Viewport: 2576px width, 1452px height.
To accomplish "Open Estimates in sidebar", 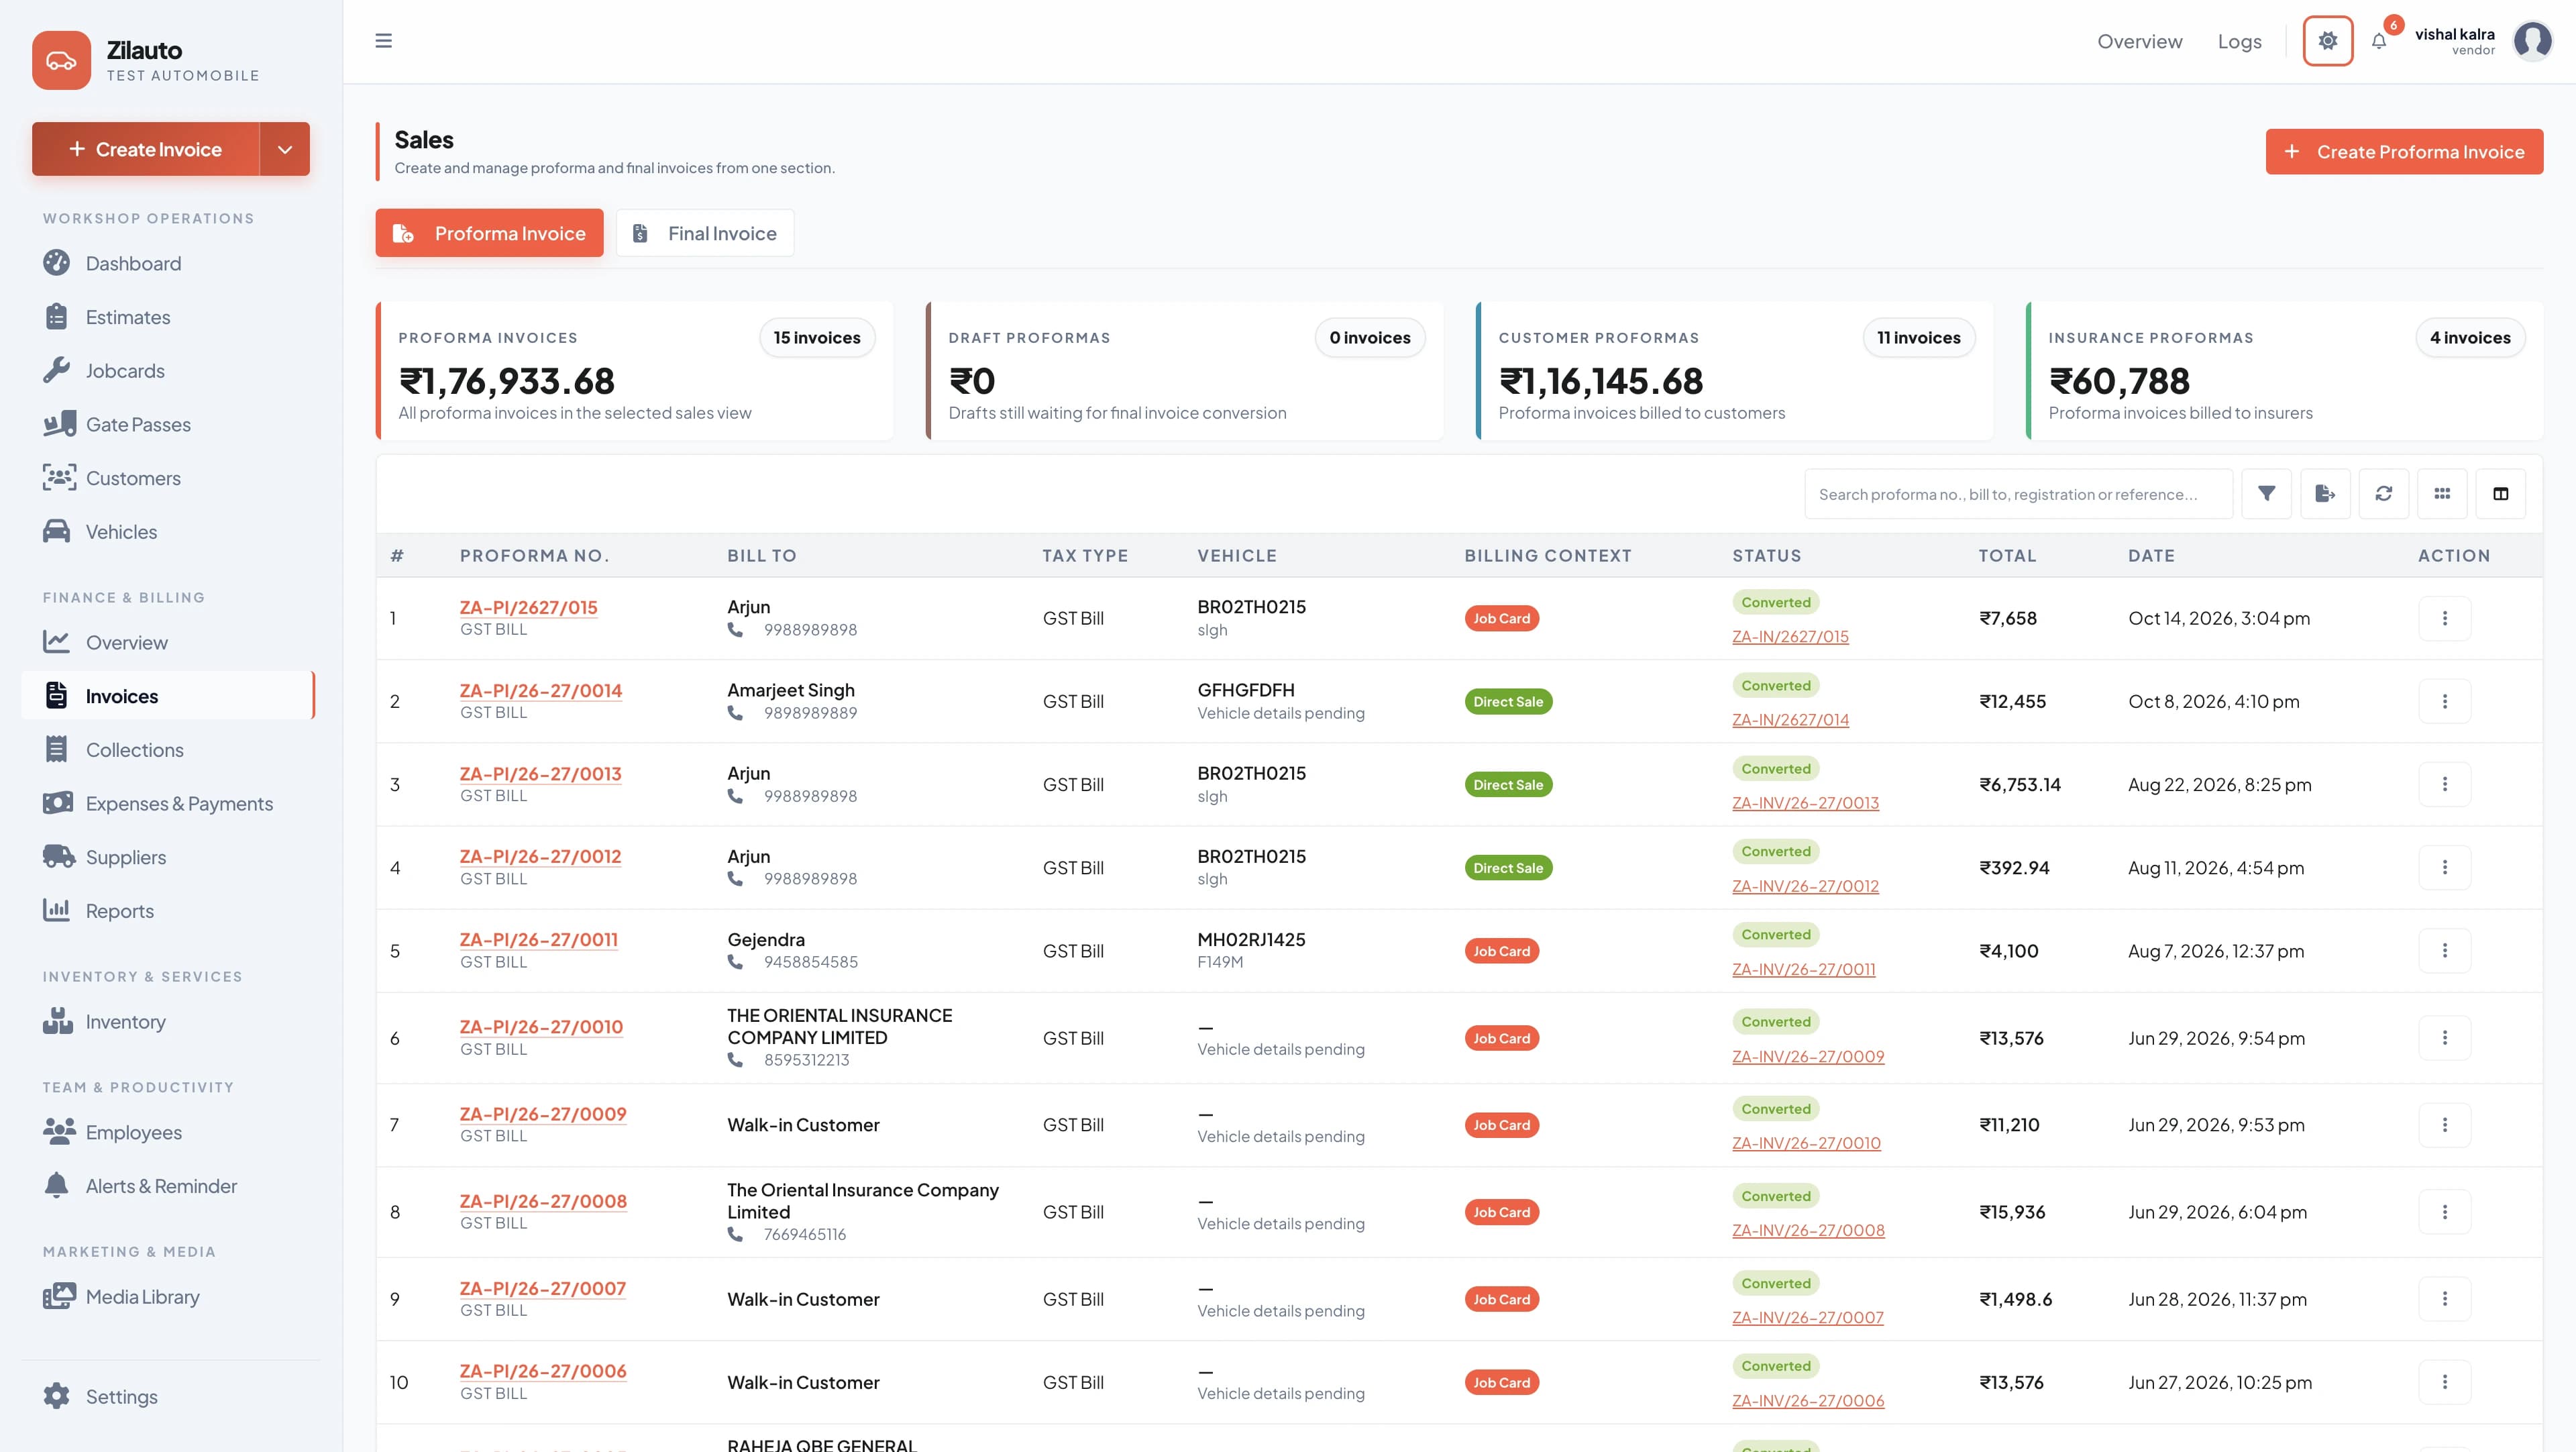I will [x=128, y=317].
